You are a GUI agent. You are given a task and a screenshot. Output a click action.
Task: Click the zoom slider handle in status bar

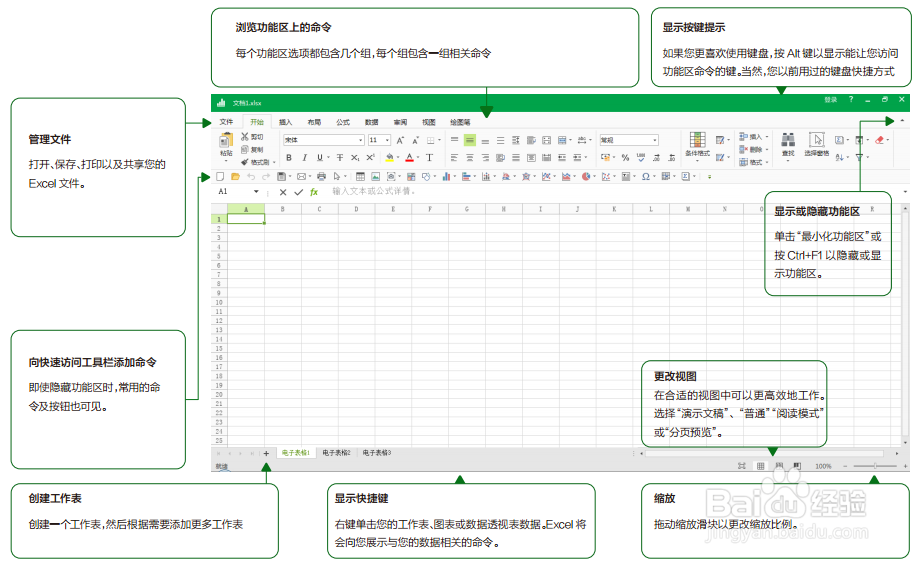click(x=875, y=466)
